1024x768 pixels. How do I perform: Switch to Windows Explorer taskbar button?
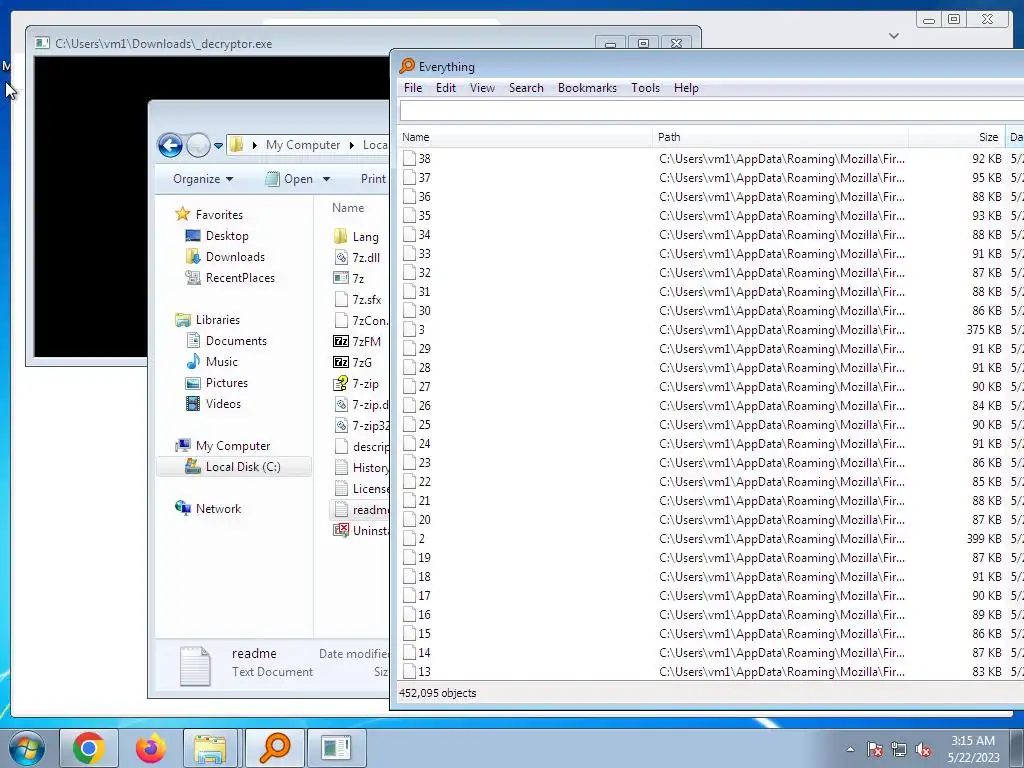[x=211, y=748]
